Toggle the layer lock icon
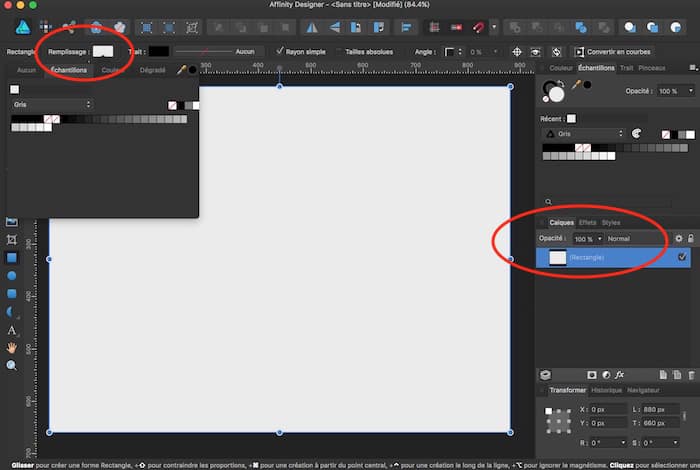The width and height of the screenshot is (700, 470). (691, 238)
